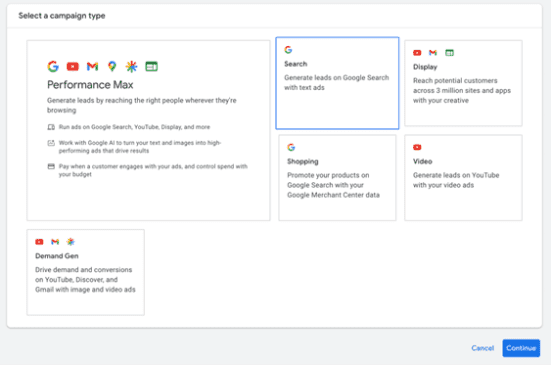Click 'Drive demand and conversions' description
The height and width of the screenshot is (365, 551).
85,280
